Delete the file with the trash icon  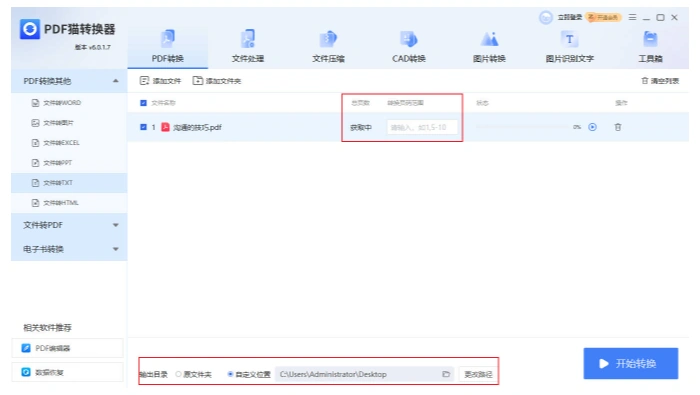pos(618,127)
